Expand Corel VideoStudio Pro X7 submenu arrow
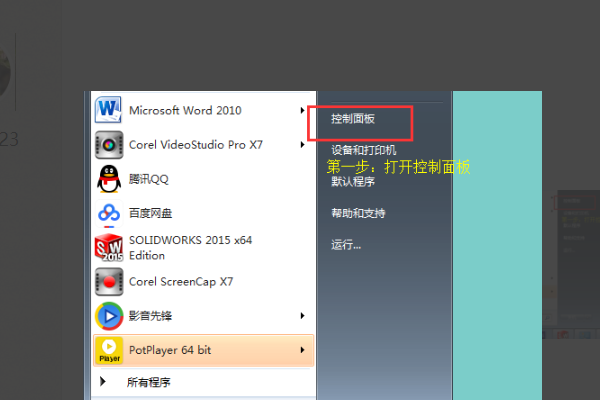600x400 pixels. click(302, 145)
